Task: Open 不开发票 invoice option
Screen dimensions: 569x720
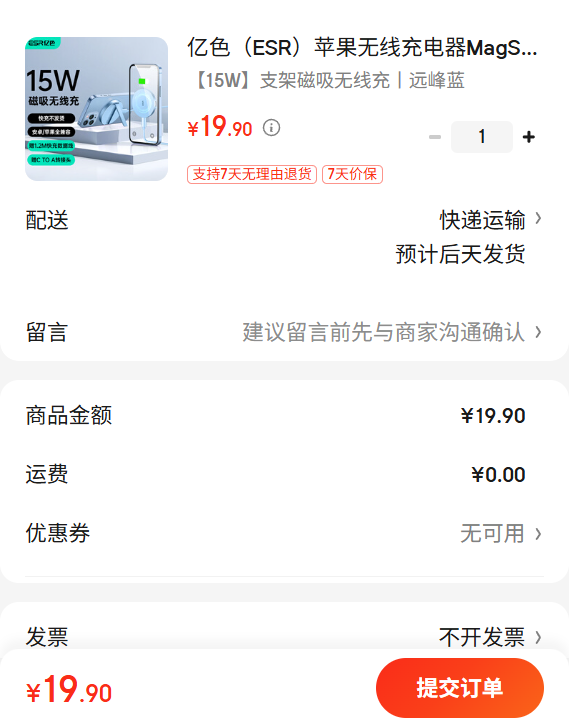Action: click(x=482, y=637)
